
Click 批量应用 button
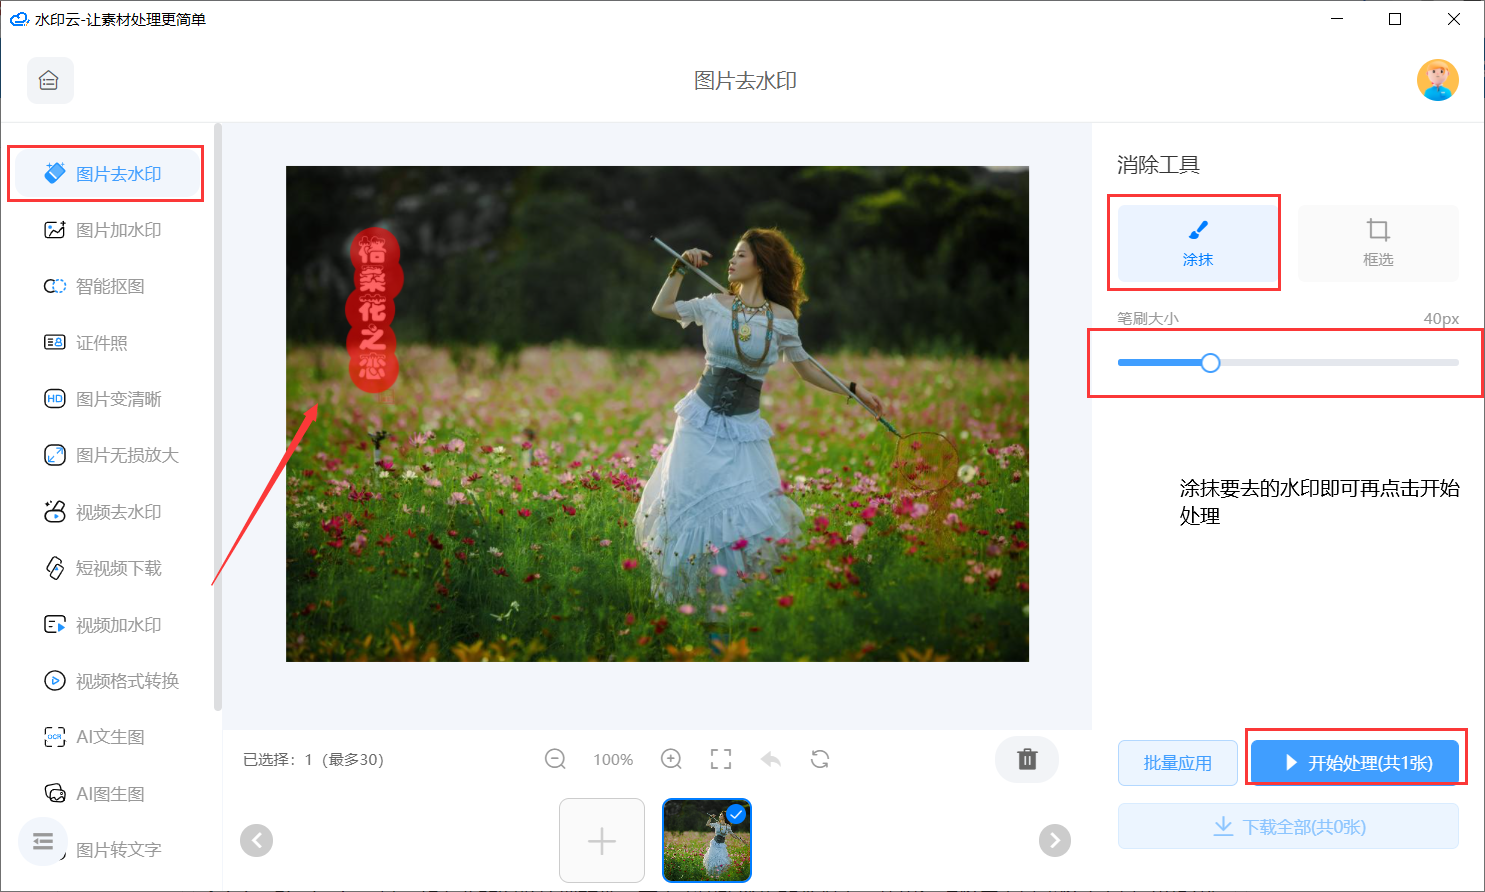(1177, 763)
